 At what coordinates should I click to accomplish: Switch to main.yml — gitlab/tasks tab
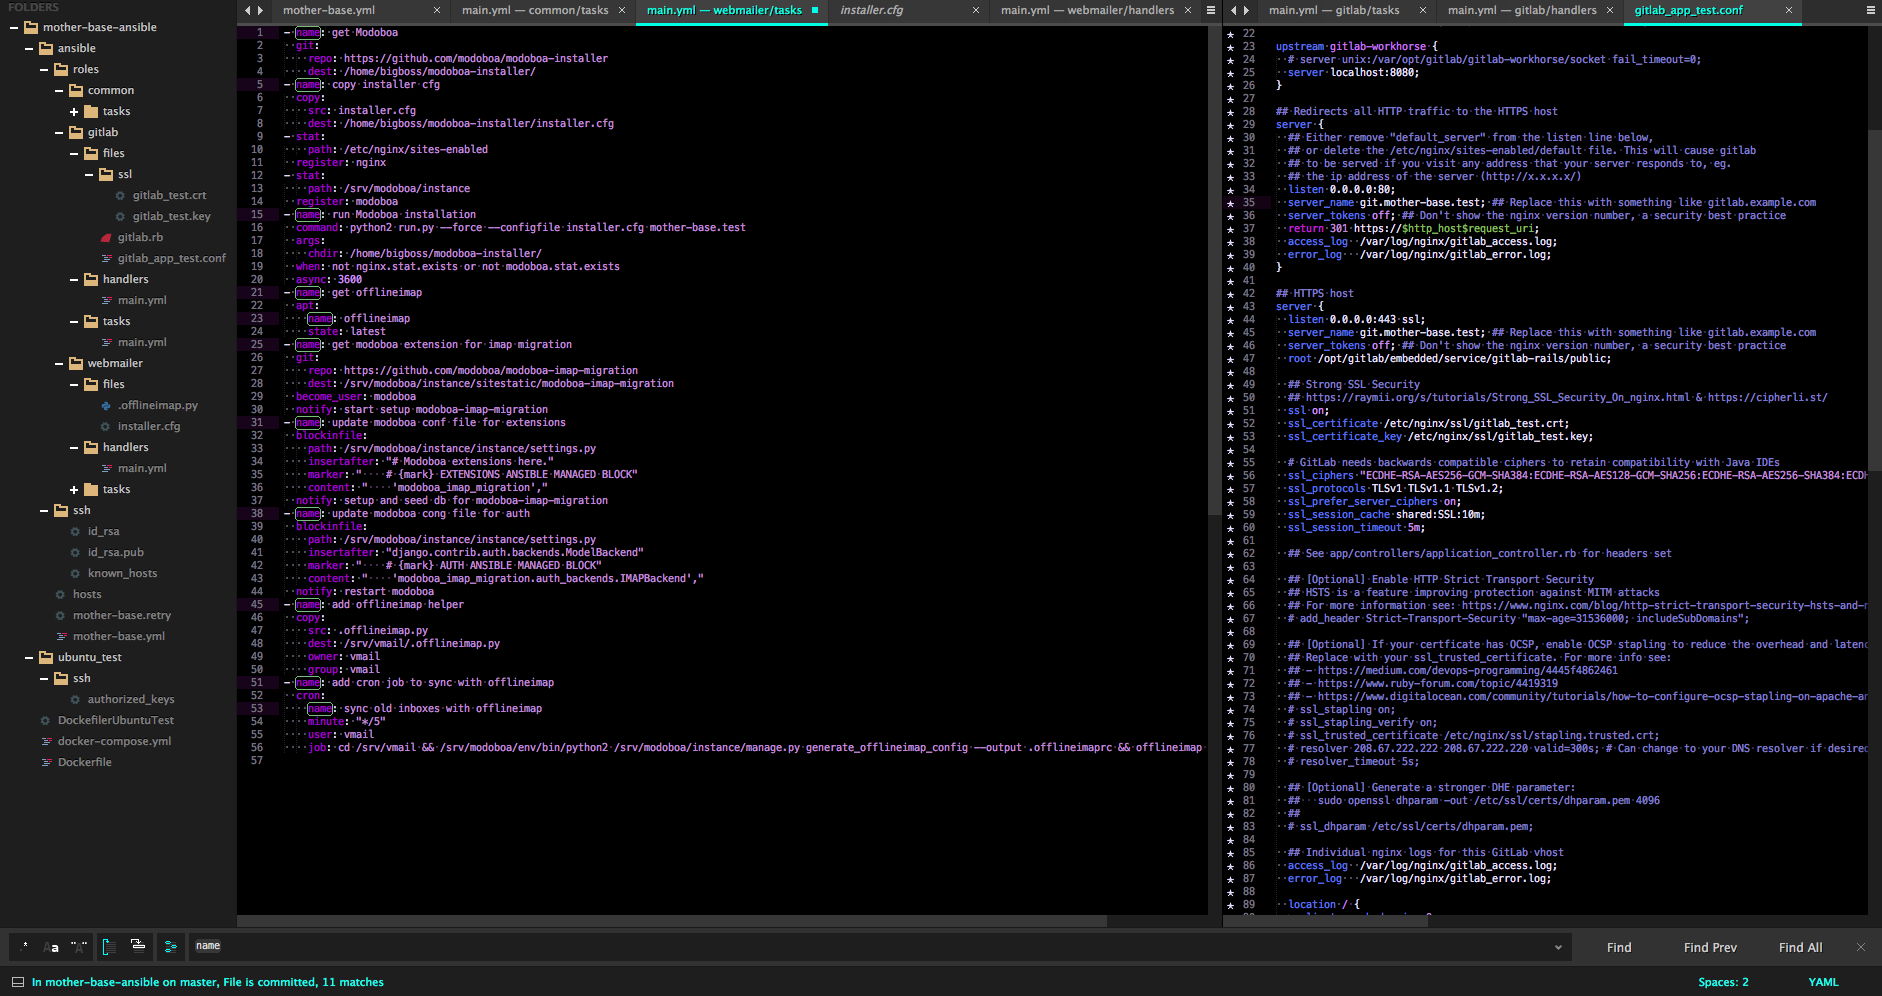pyautogui.click(x=1333, y=10)
